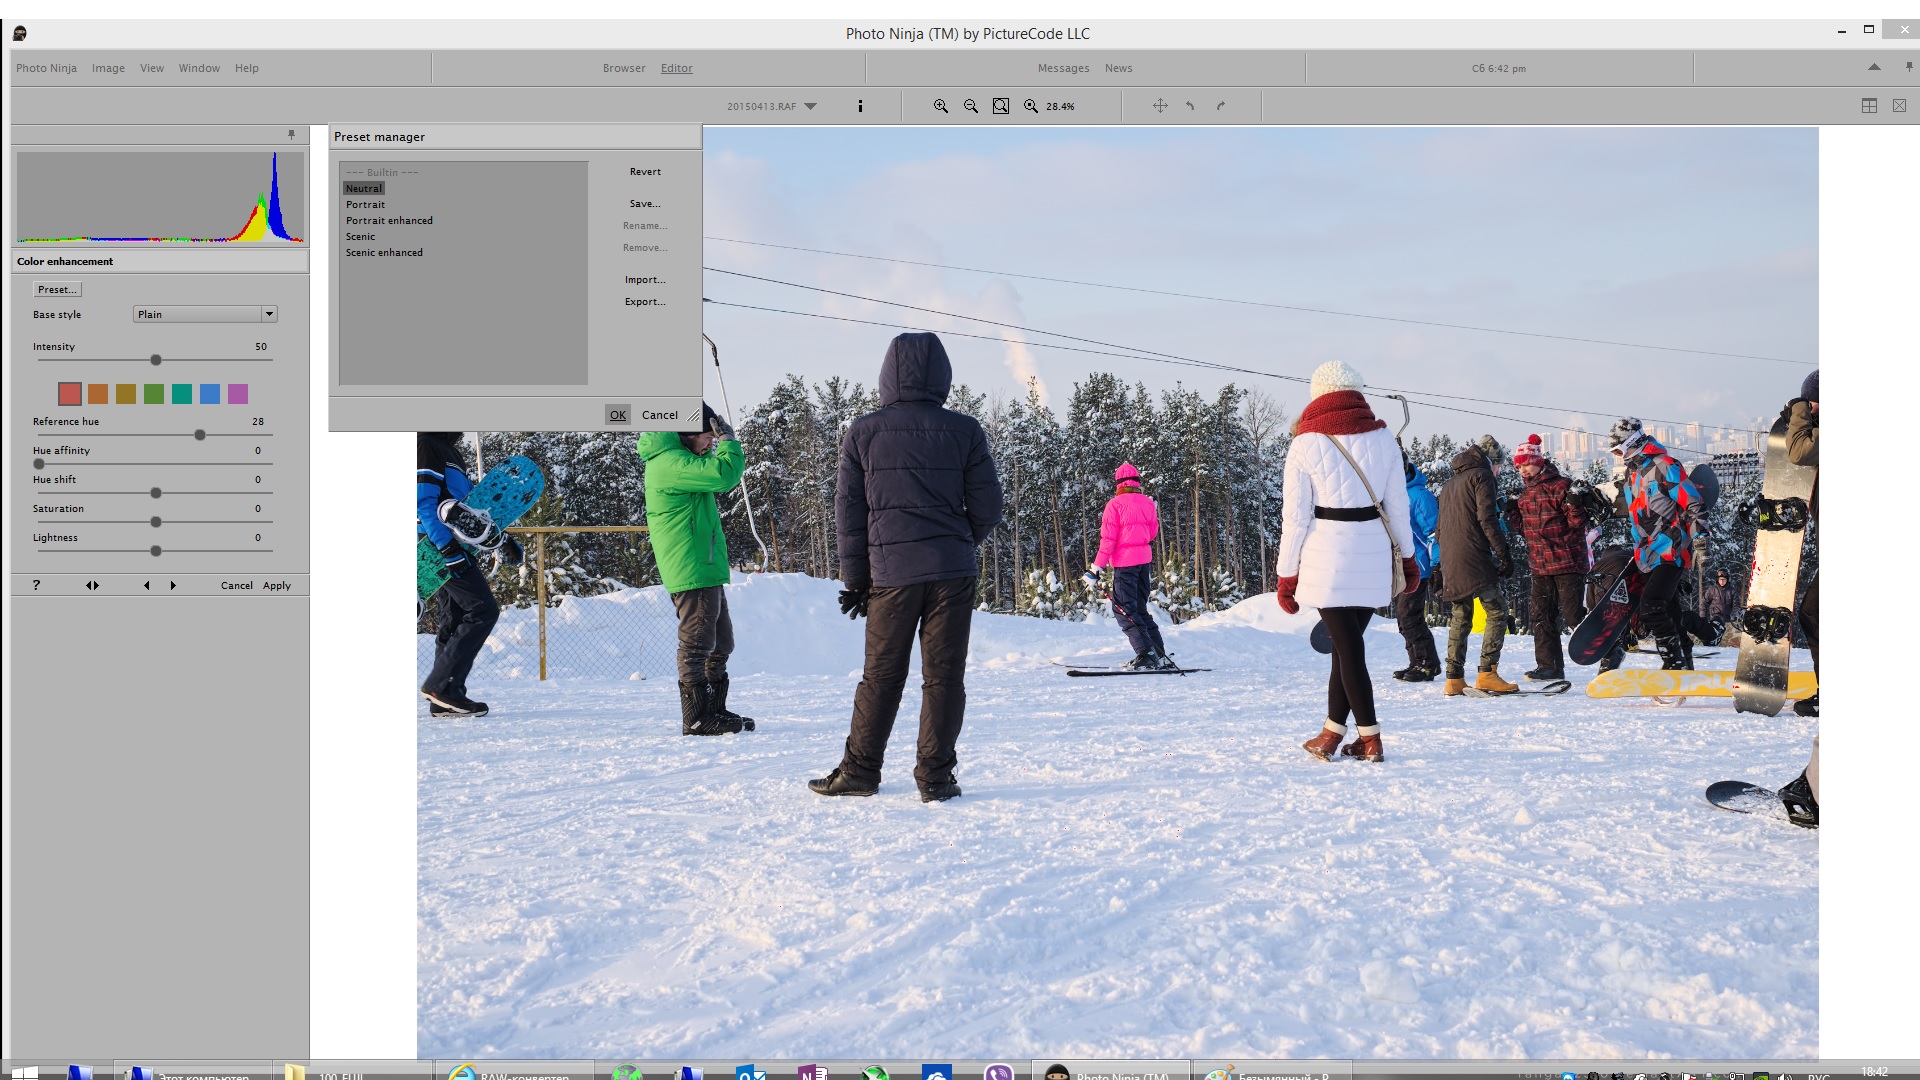Click the Preset... button
Image resolution: width=1920 pixels, height=1080 pixels.
point(57,289)
